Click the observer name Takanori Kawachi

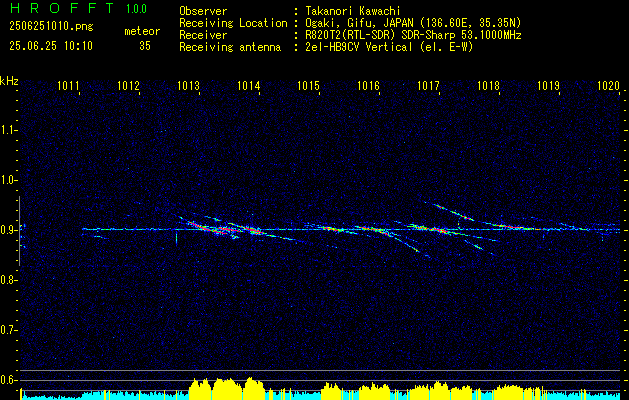point(352,11)
